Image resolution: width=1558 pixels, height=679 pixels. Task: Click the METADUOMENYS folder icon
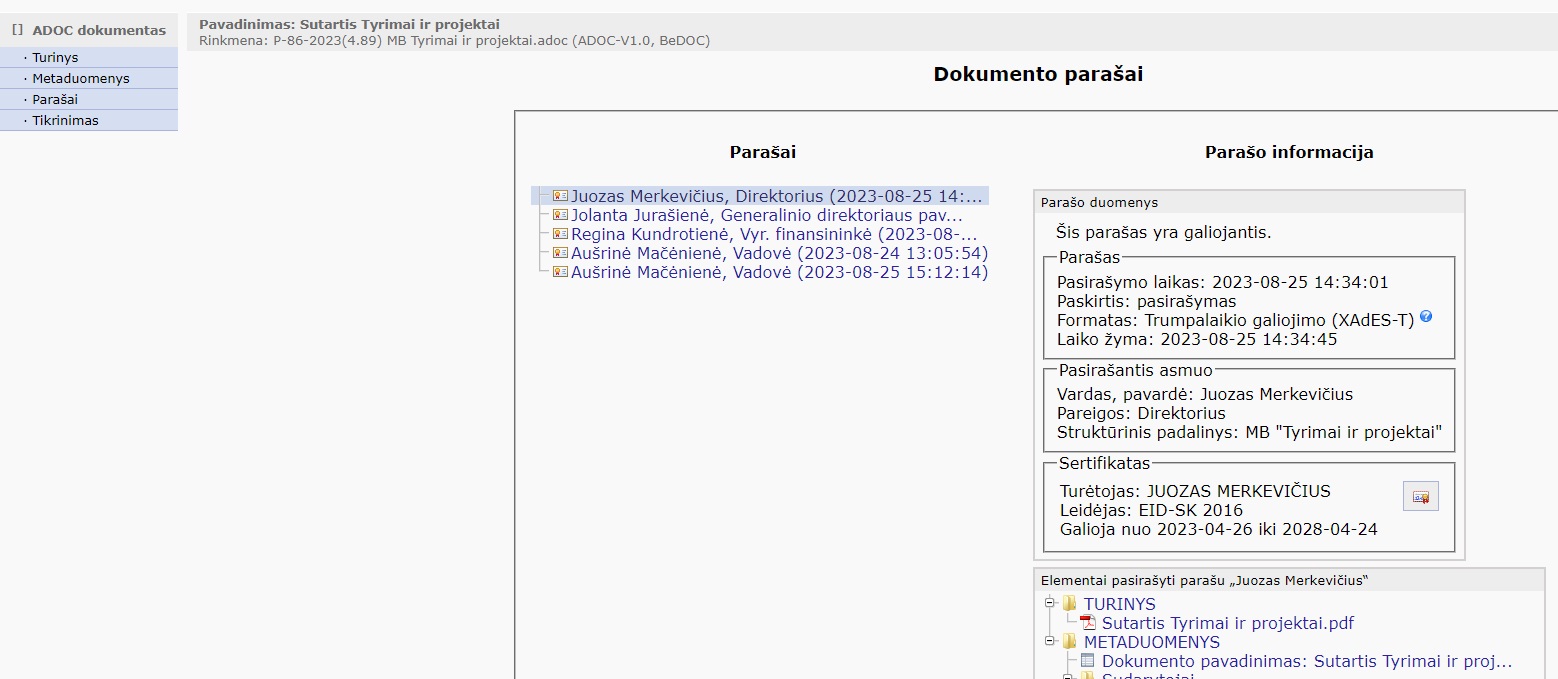(1070, 642)
